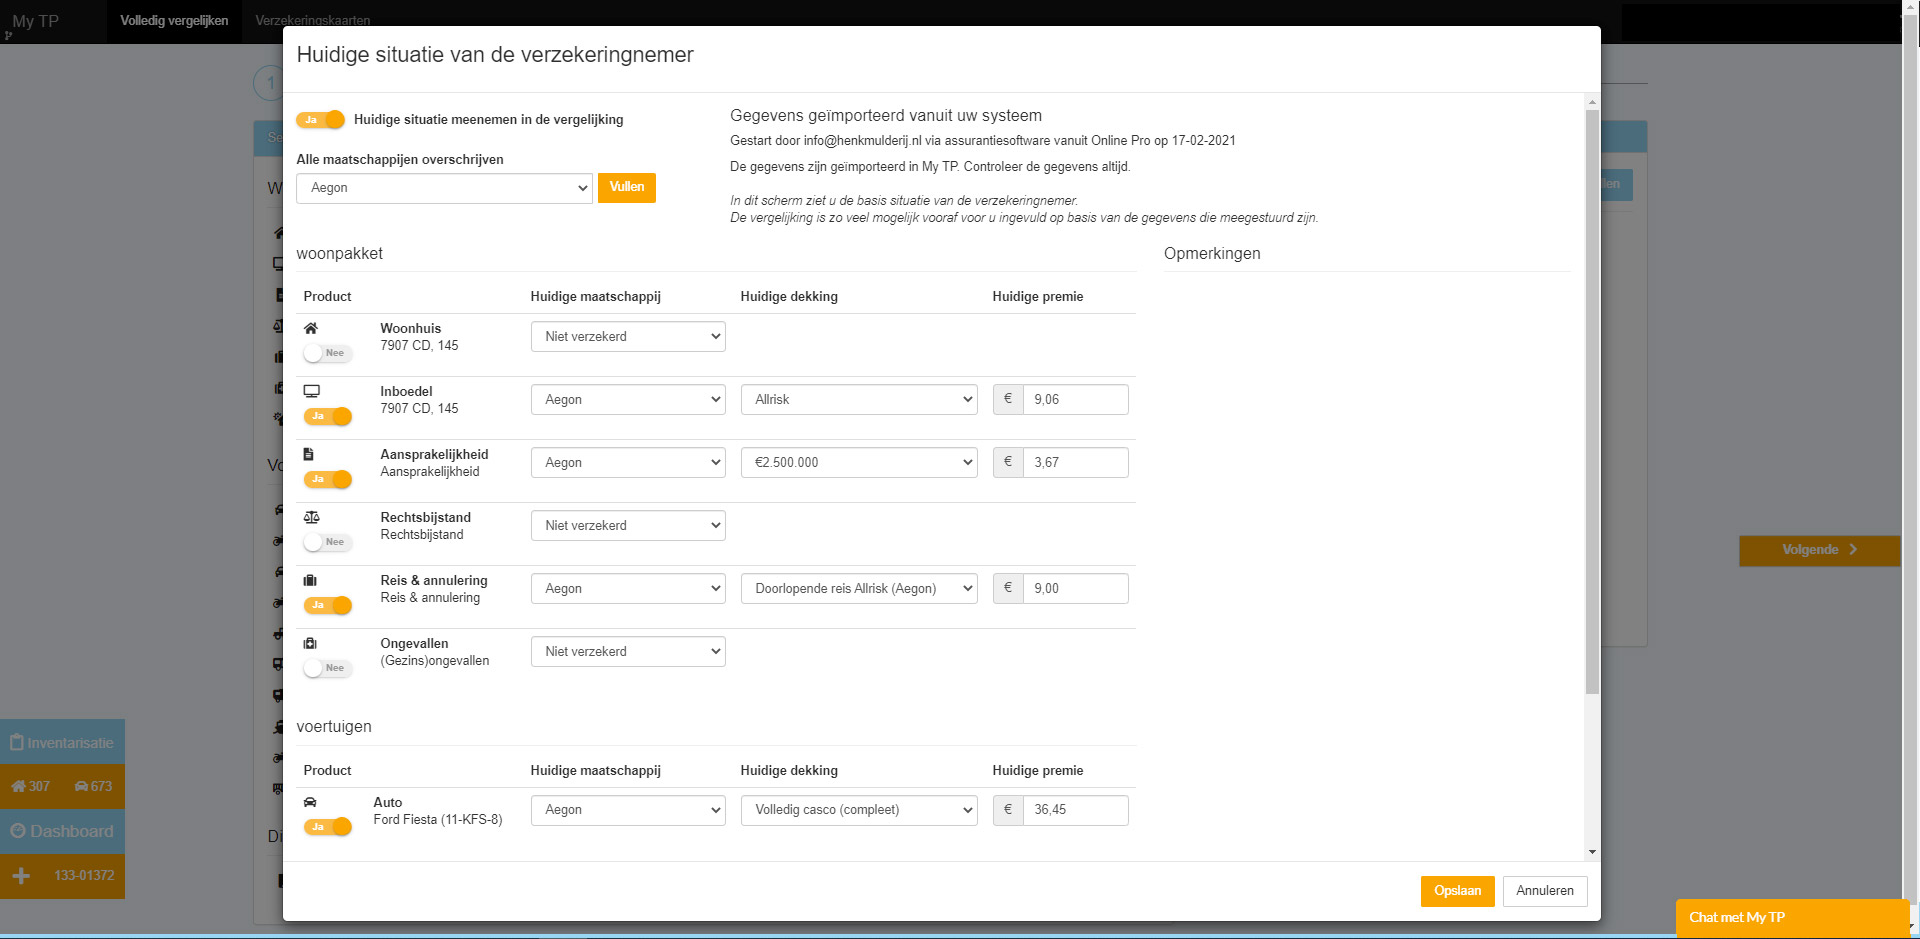Viewport: 1920px width, 939px height.
Task: Open Auto maatschappij dropdown
Action: pos(628,810)
